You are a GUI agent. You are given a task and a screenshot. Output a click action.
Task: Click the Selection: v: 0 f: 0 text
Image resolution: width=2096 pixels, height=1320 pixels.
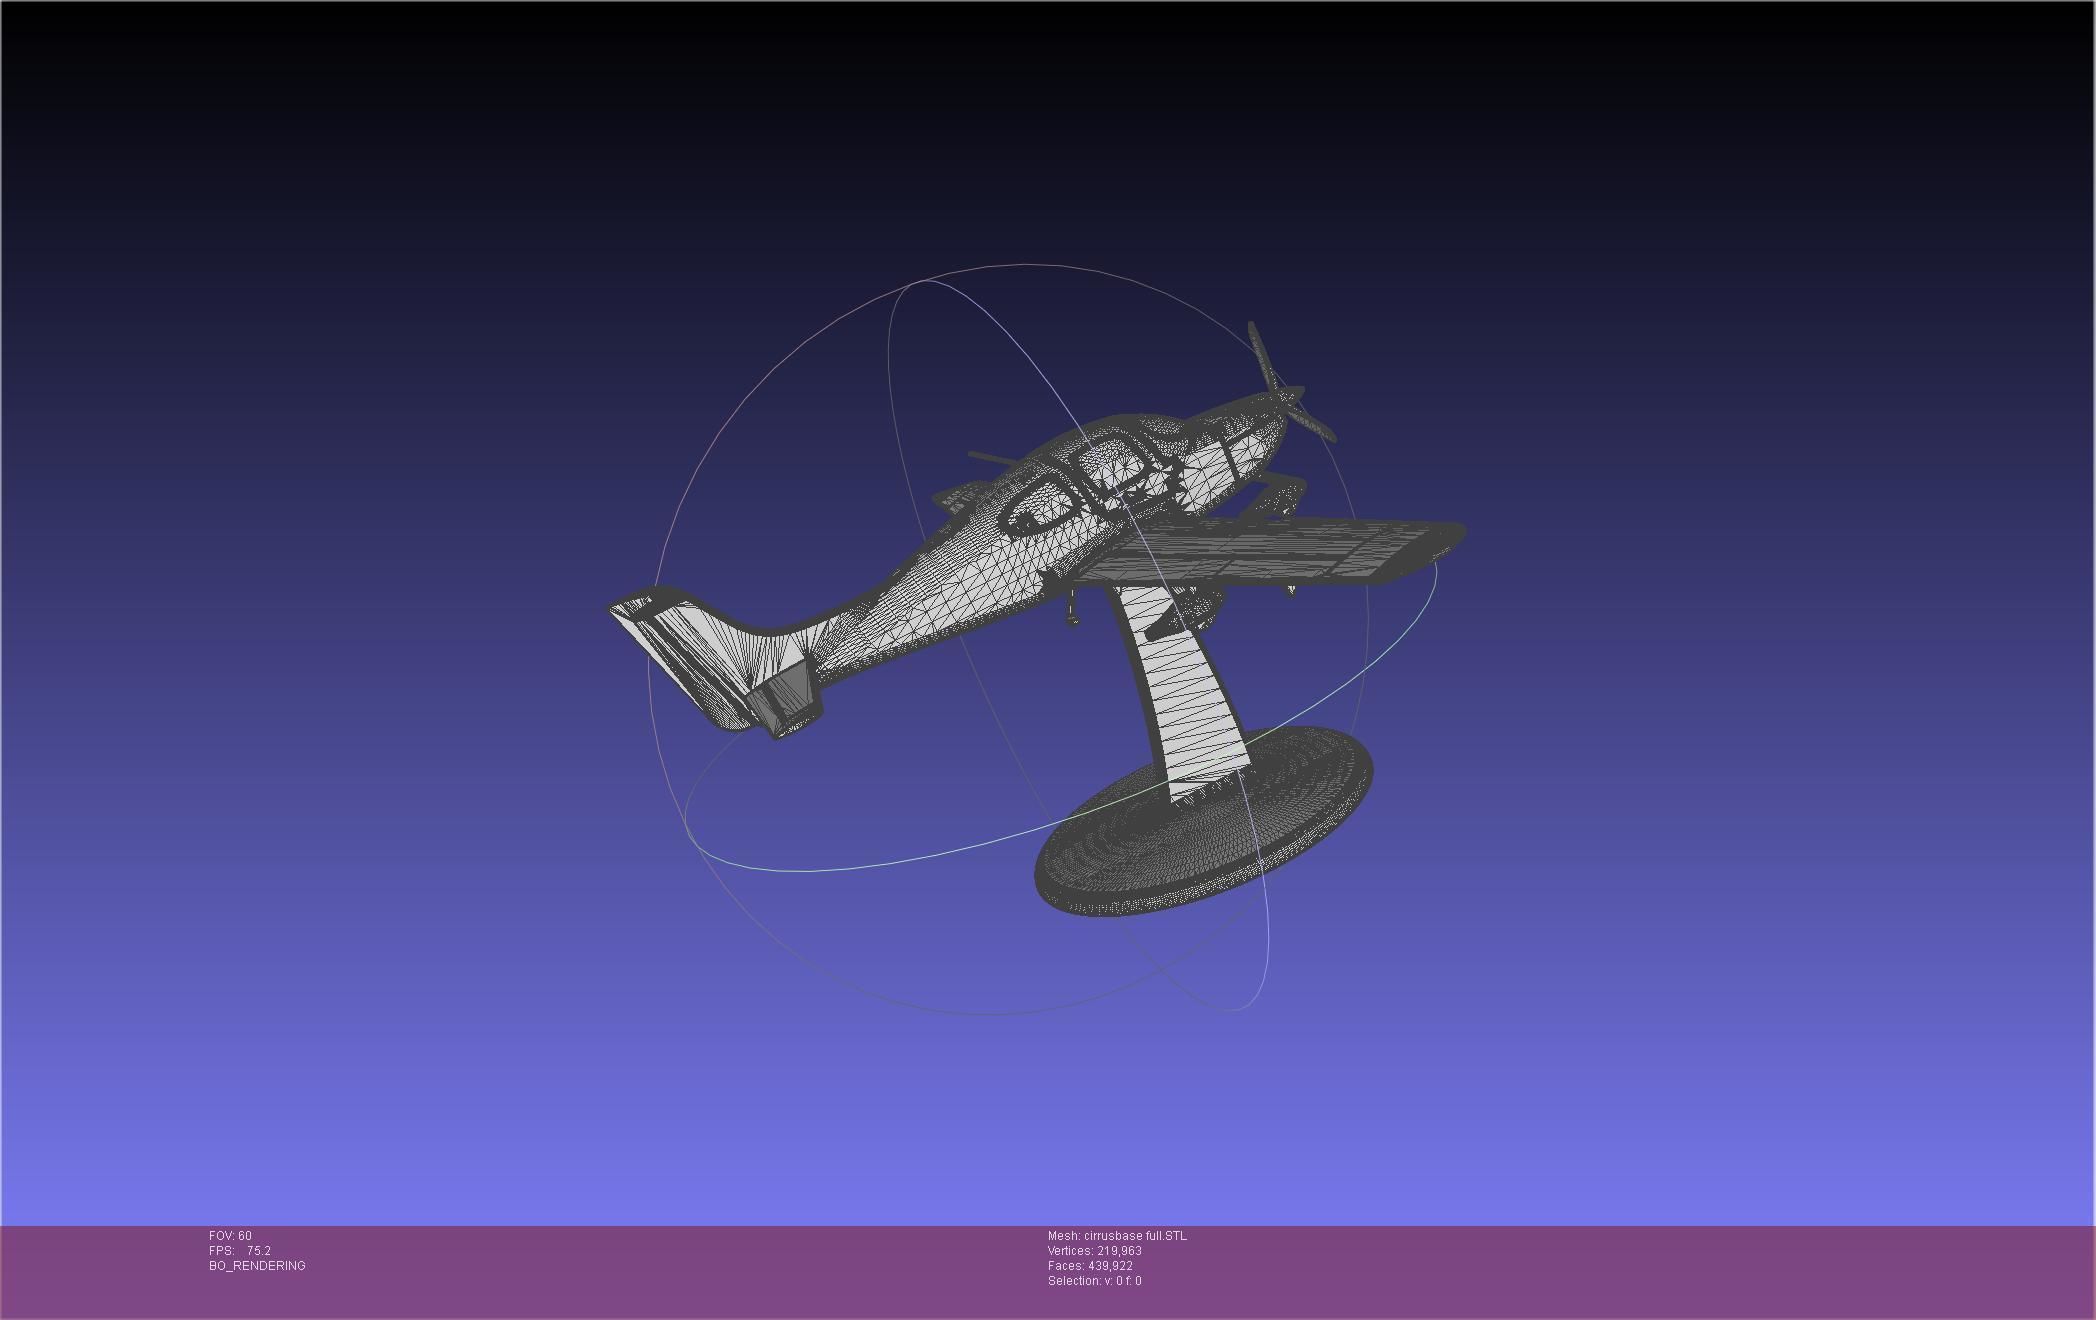(1094, 1281)
